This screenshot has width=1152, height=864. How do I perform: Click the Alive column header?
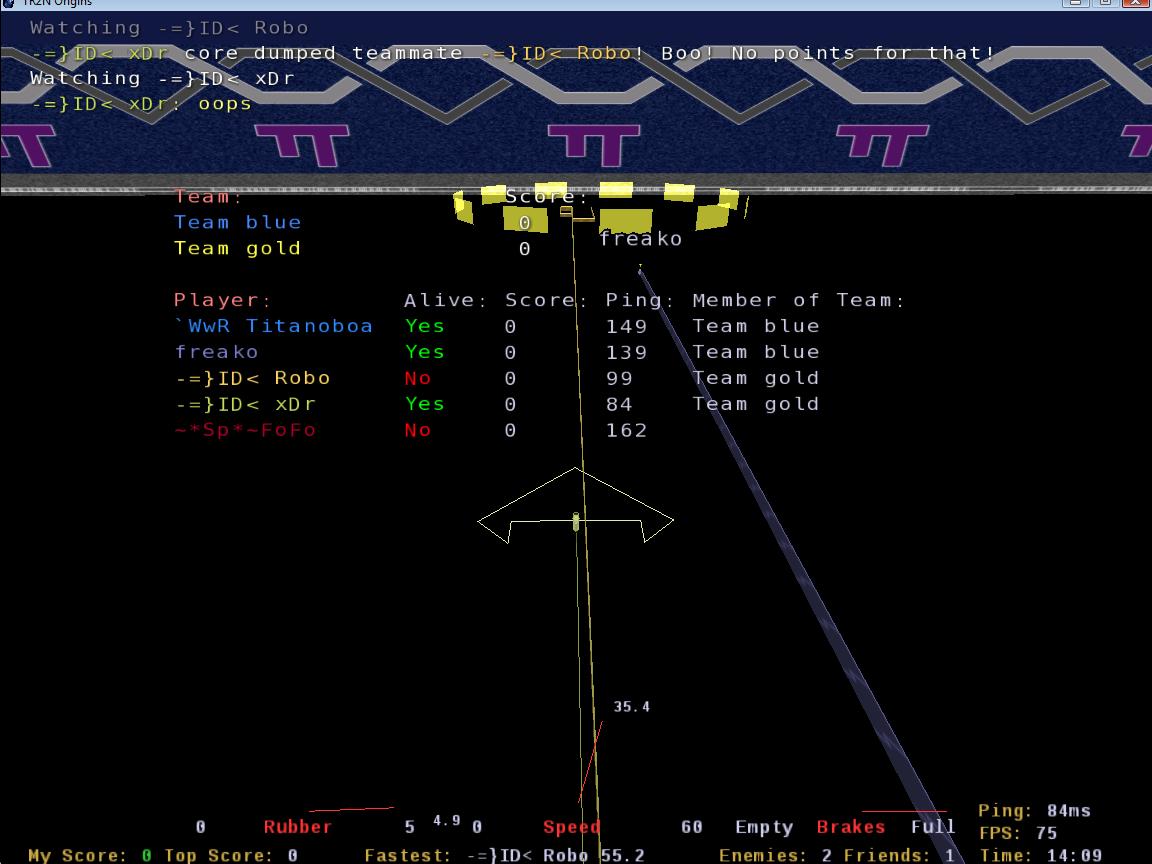pos(445,300)
